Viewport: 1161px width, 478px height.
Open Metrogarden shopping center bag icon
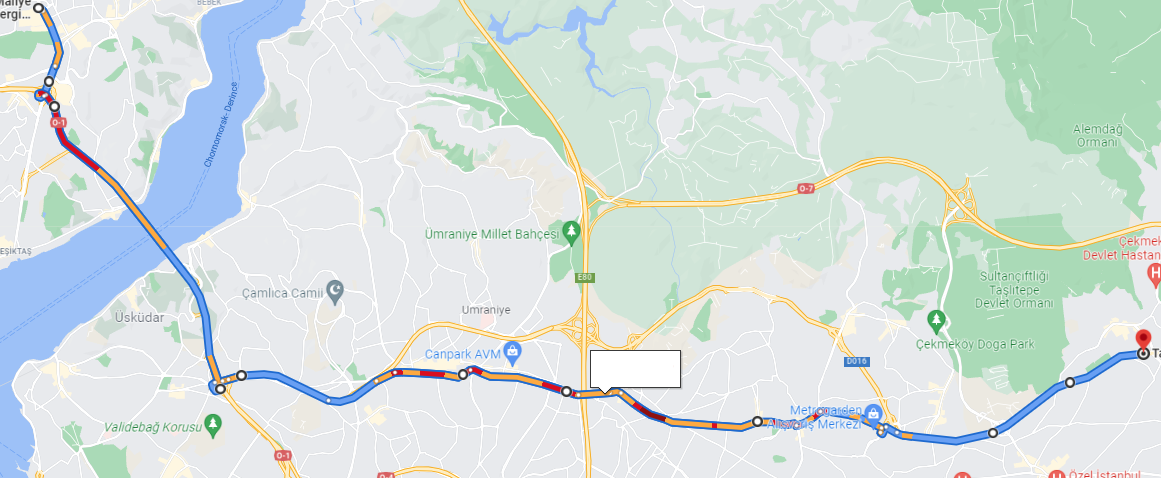pyautogui.click(x=874, y=412)
